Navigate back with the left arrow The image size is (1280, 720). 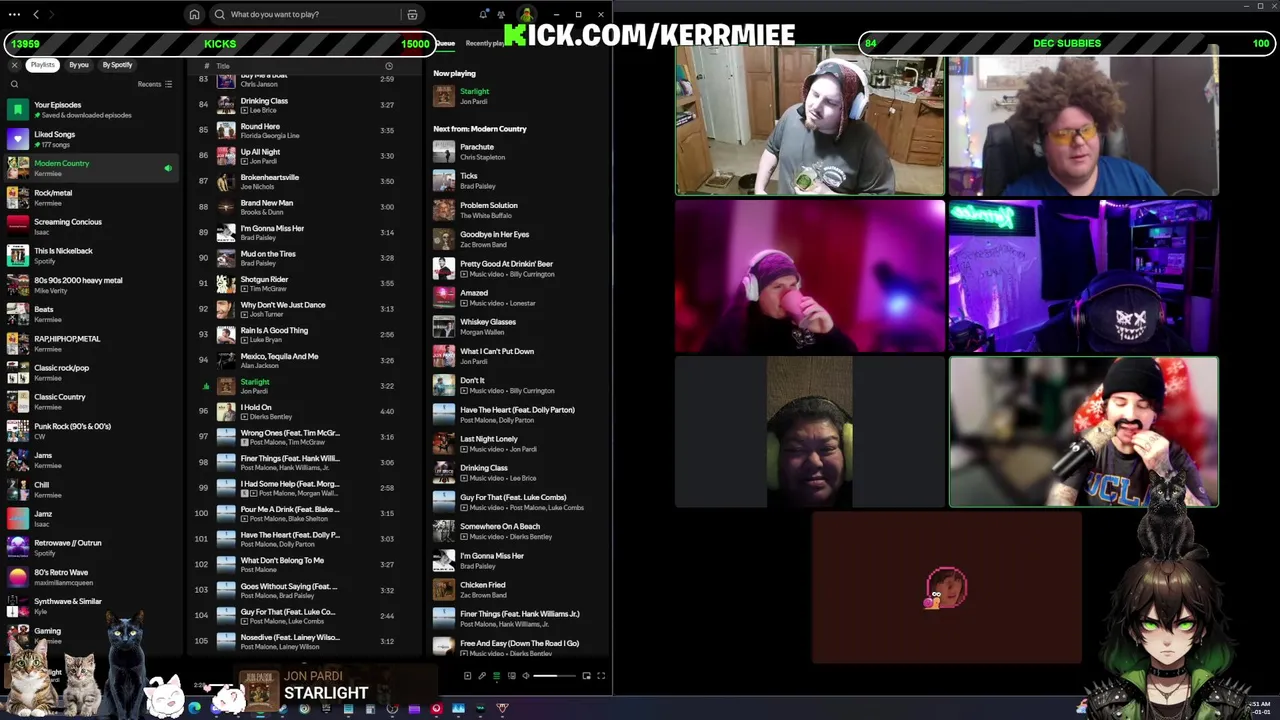pyautogui.click(x=36, y=15)
